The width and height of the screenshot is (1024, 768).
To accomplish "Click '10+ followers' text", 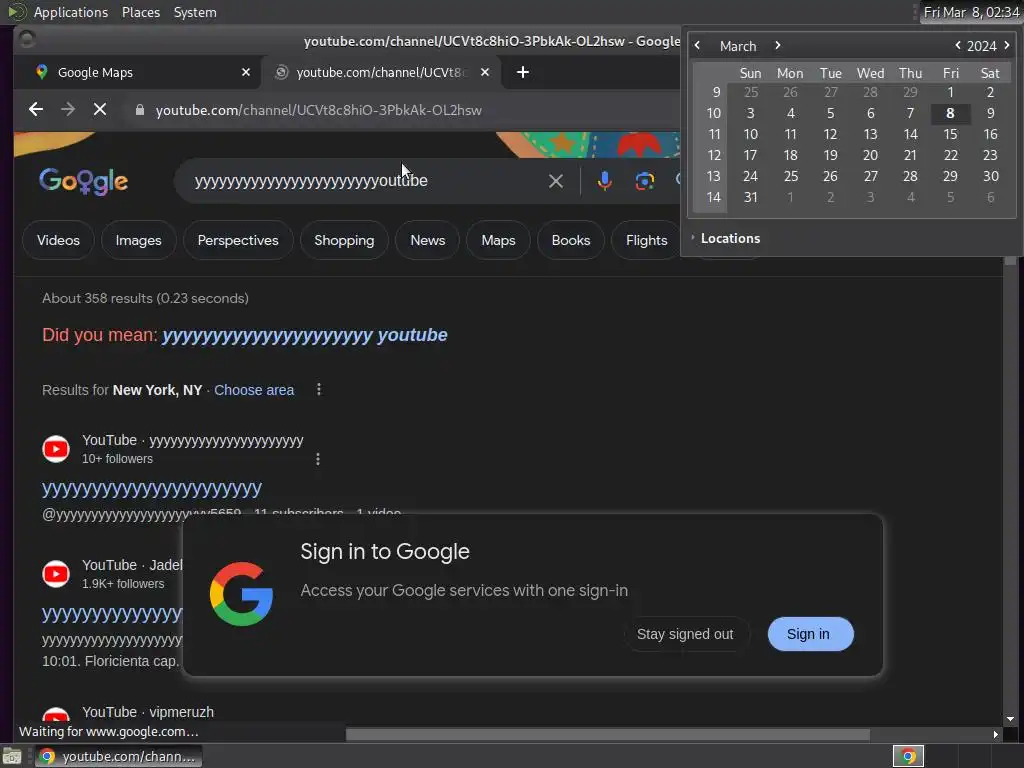I will coord(118,459).
